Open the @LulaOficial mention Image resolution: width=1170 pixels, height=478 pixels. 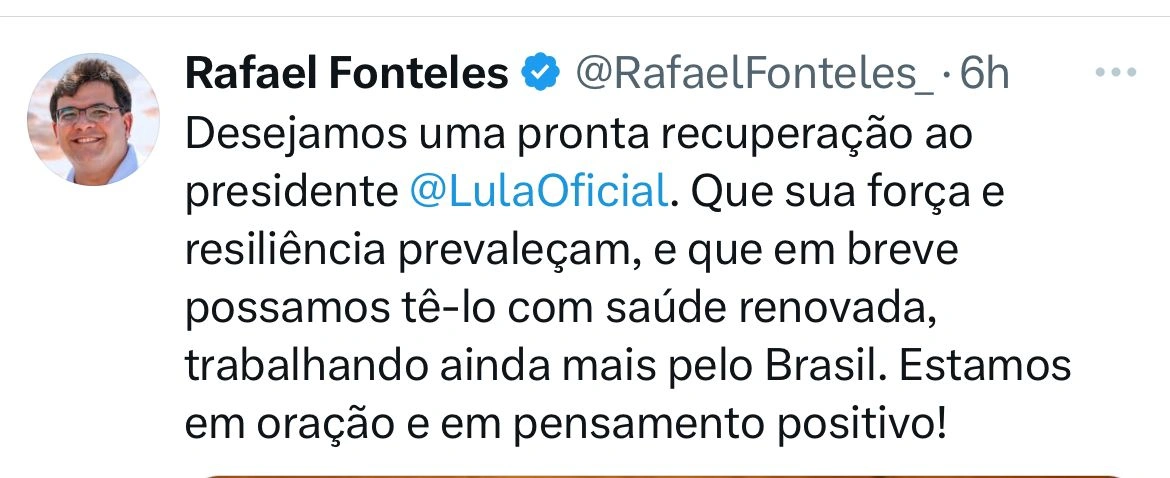[538, 191]
